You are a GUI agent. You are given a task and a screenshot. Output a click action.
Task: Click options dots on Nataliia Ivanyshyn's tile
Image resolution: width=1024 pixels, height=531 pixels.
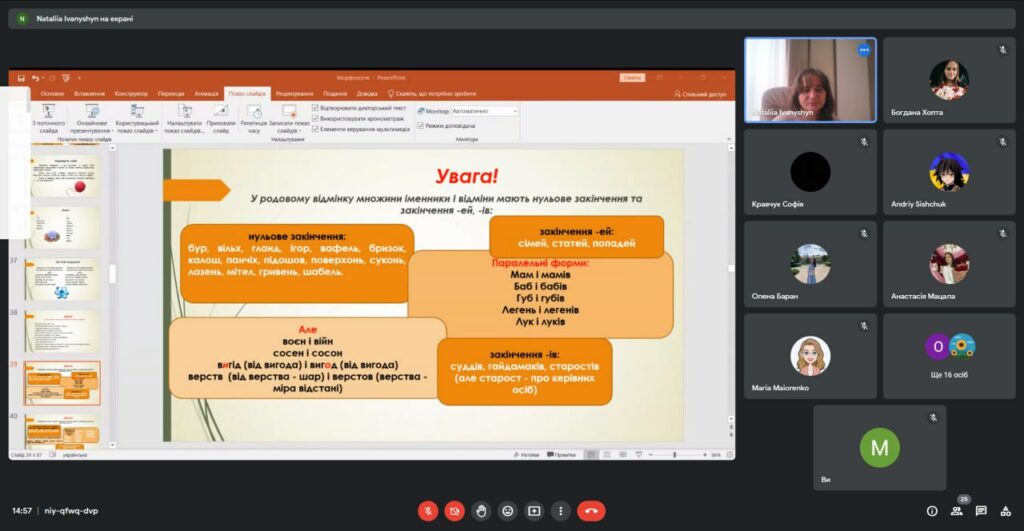pos(864,50)
